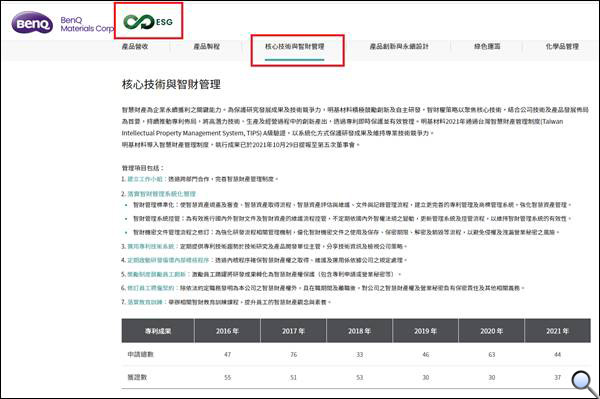The width and height of the screenshot is (600, 399).
Task: Click the 獲證數 row label
Action: point(137,377)
